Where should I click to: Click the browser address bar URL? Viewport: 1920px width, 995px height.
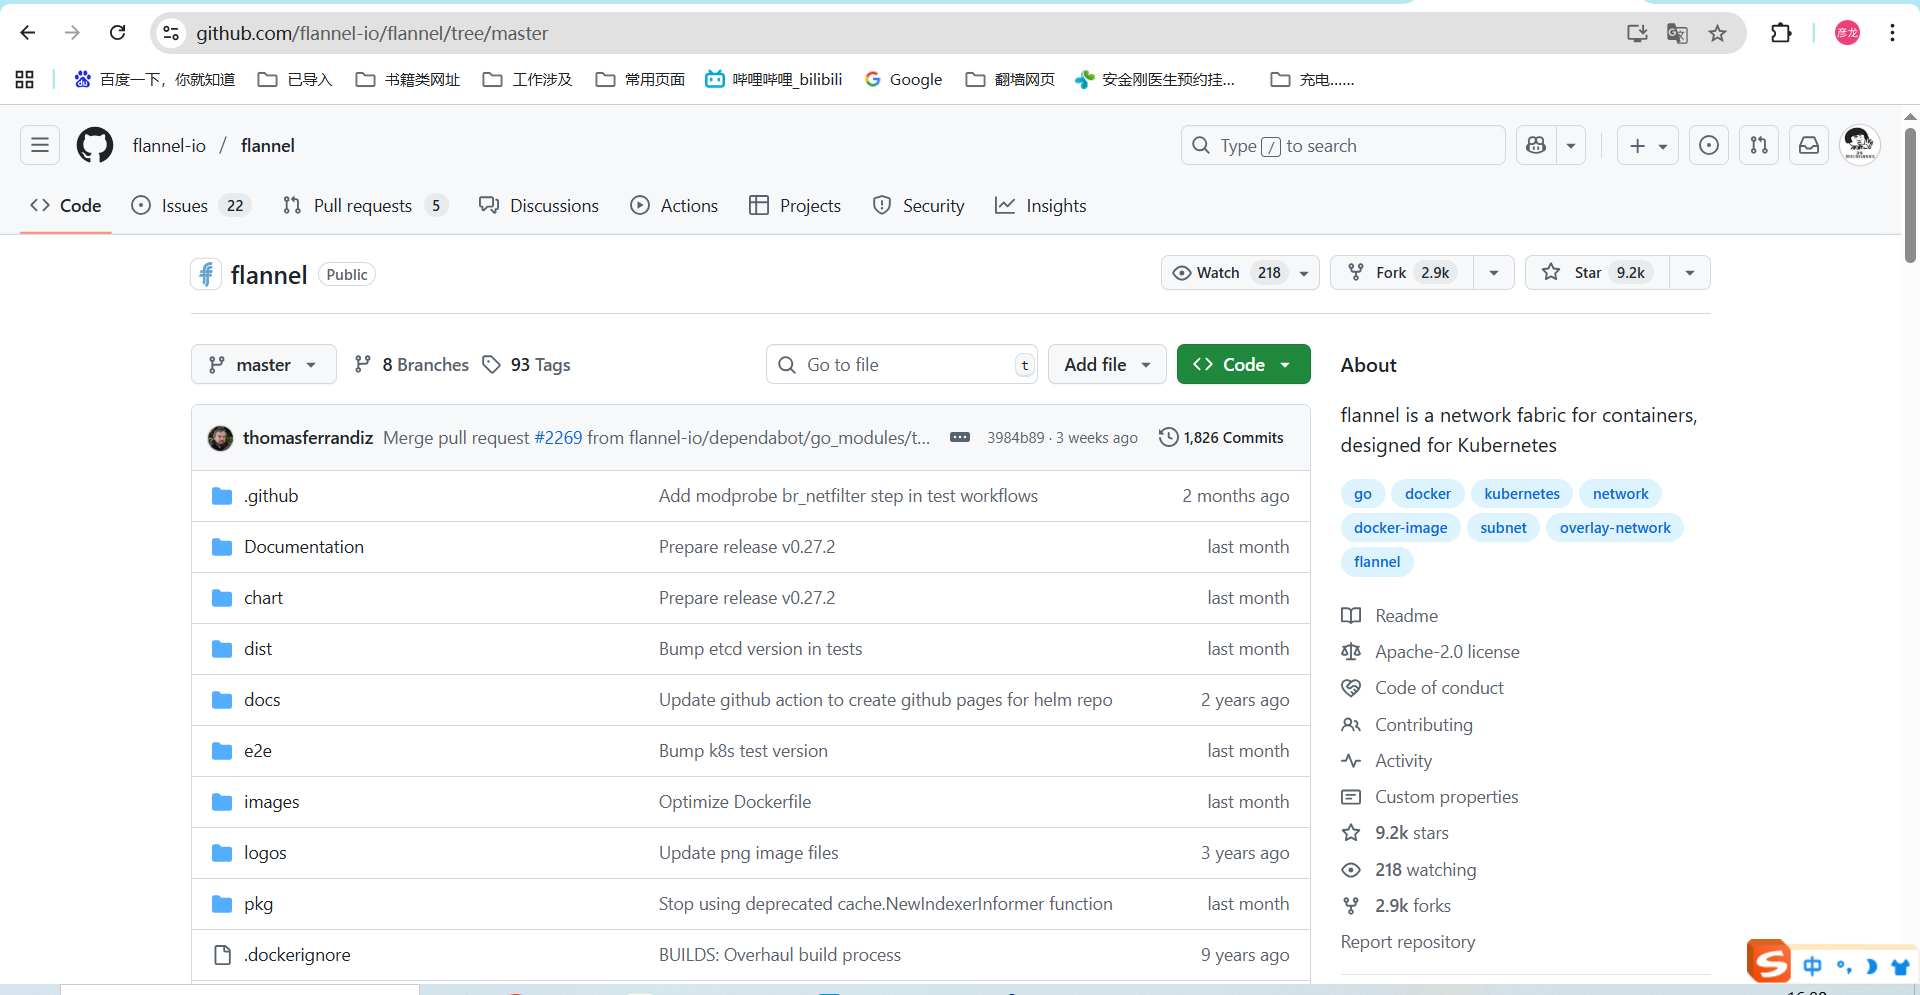tap(372, 33)
